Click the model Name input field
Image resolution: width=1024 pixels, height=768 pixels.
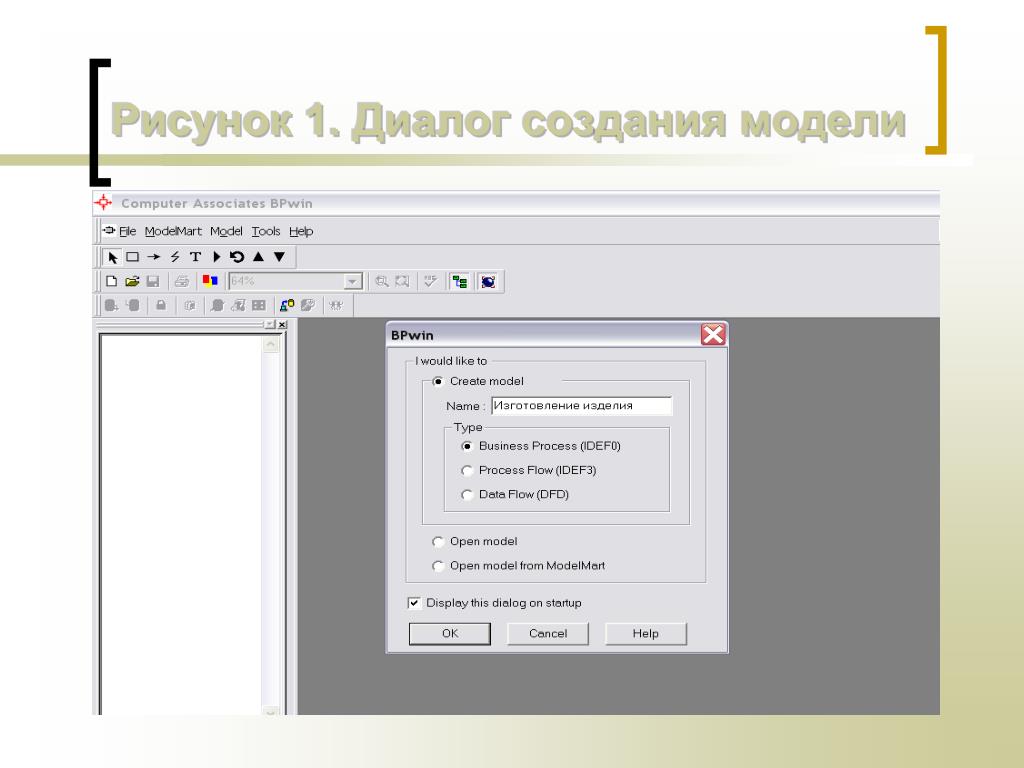(x=582, y=406)
